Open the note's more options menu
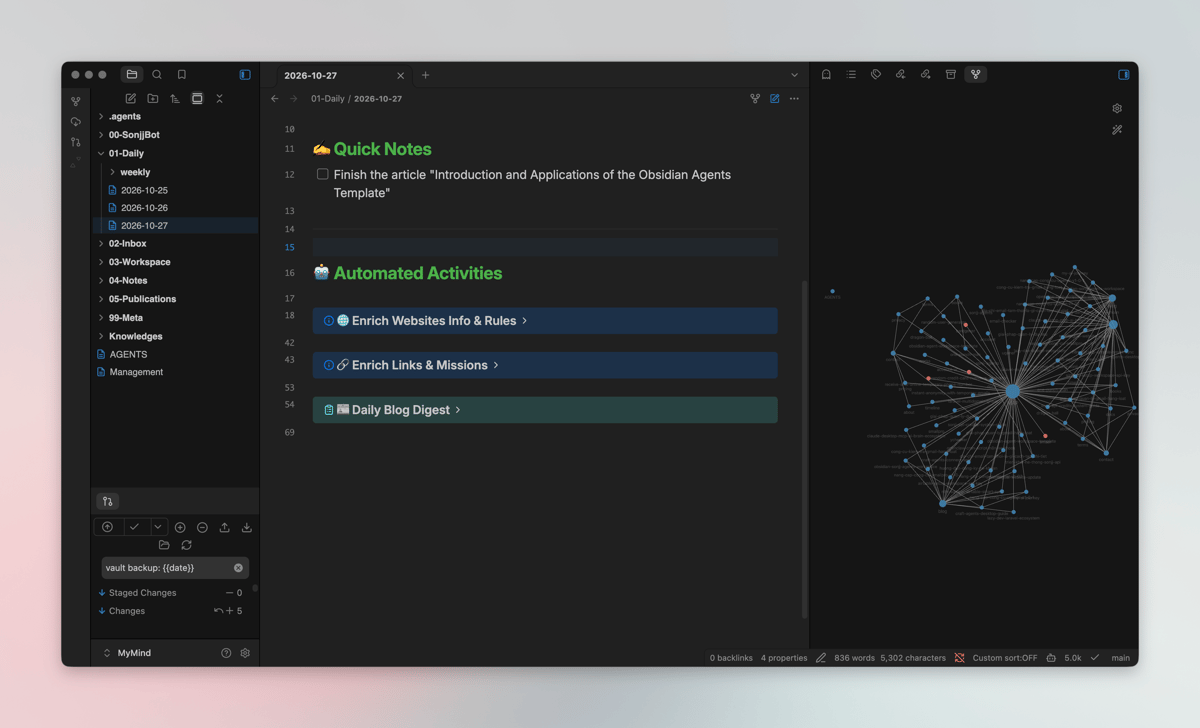The height and width of the screenshot is (728, 1200). (794, 99)
